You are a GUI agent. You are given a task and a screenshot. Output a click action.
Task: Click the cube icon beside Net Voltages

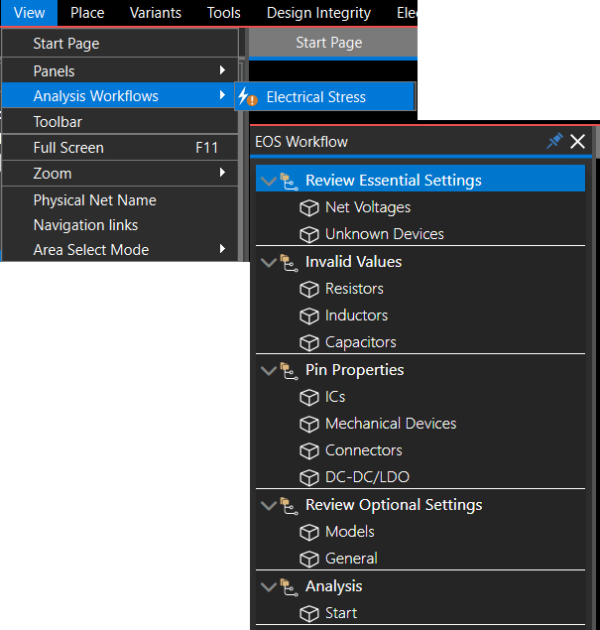[x=309, y=208]
